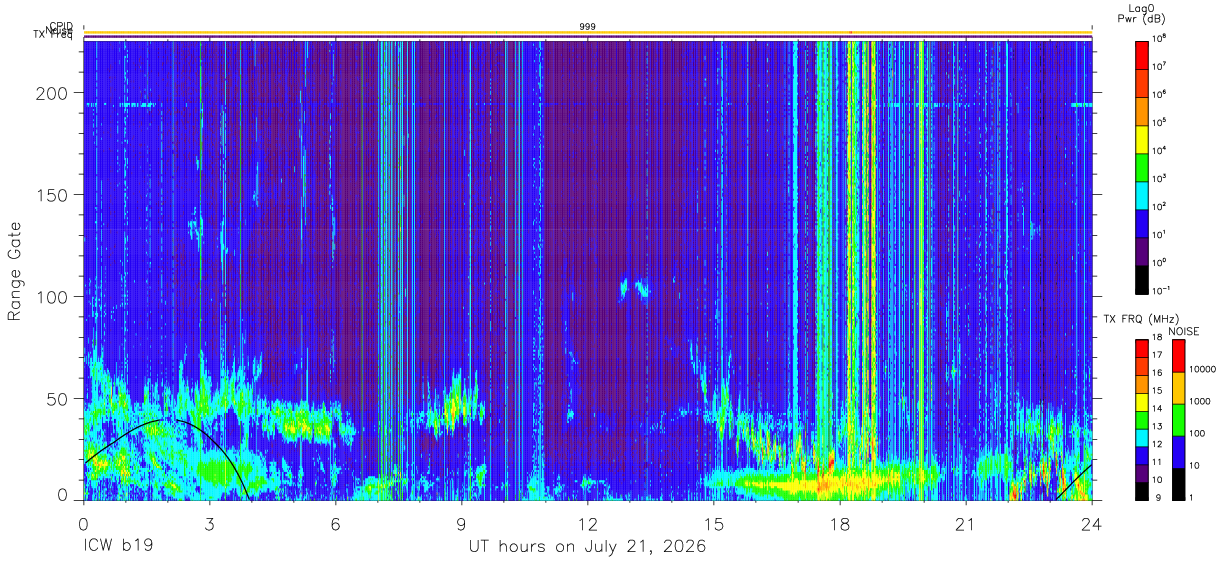The image size is (1228, 567).
Task: Select the 'UT hours on July 21, 2026' axis title
Action: click(587, 547)
